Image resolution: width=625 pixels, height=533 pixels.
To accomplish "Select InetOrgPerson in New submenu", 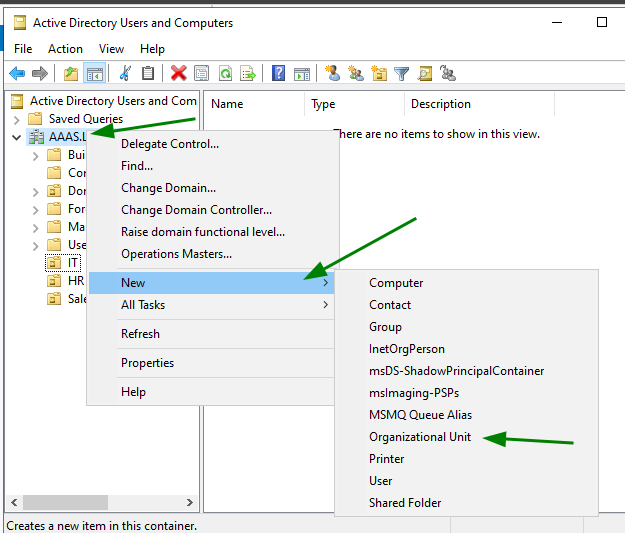I will [466, 349].
